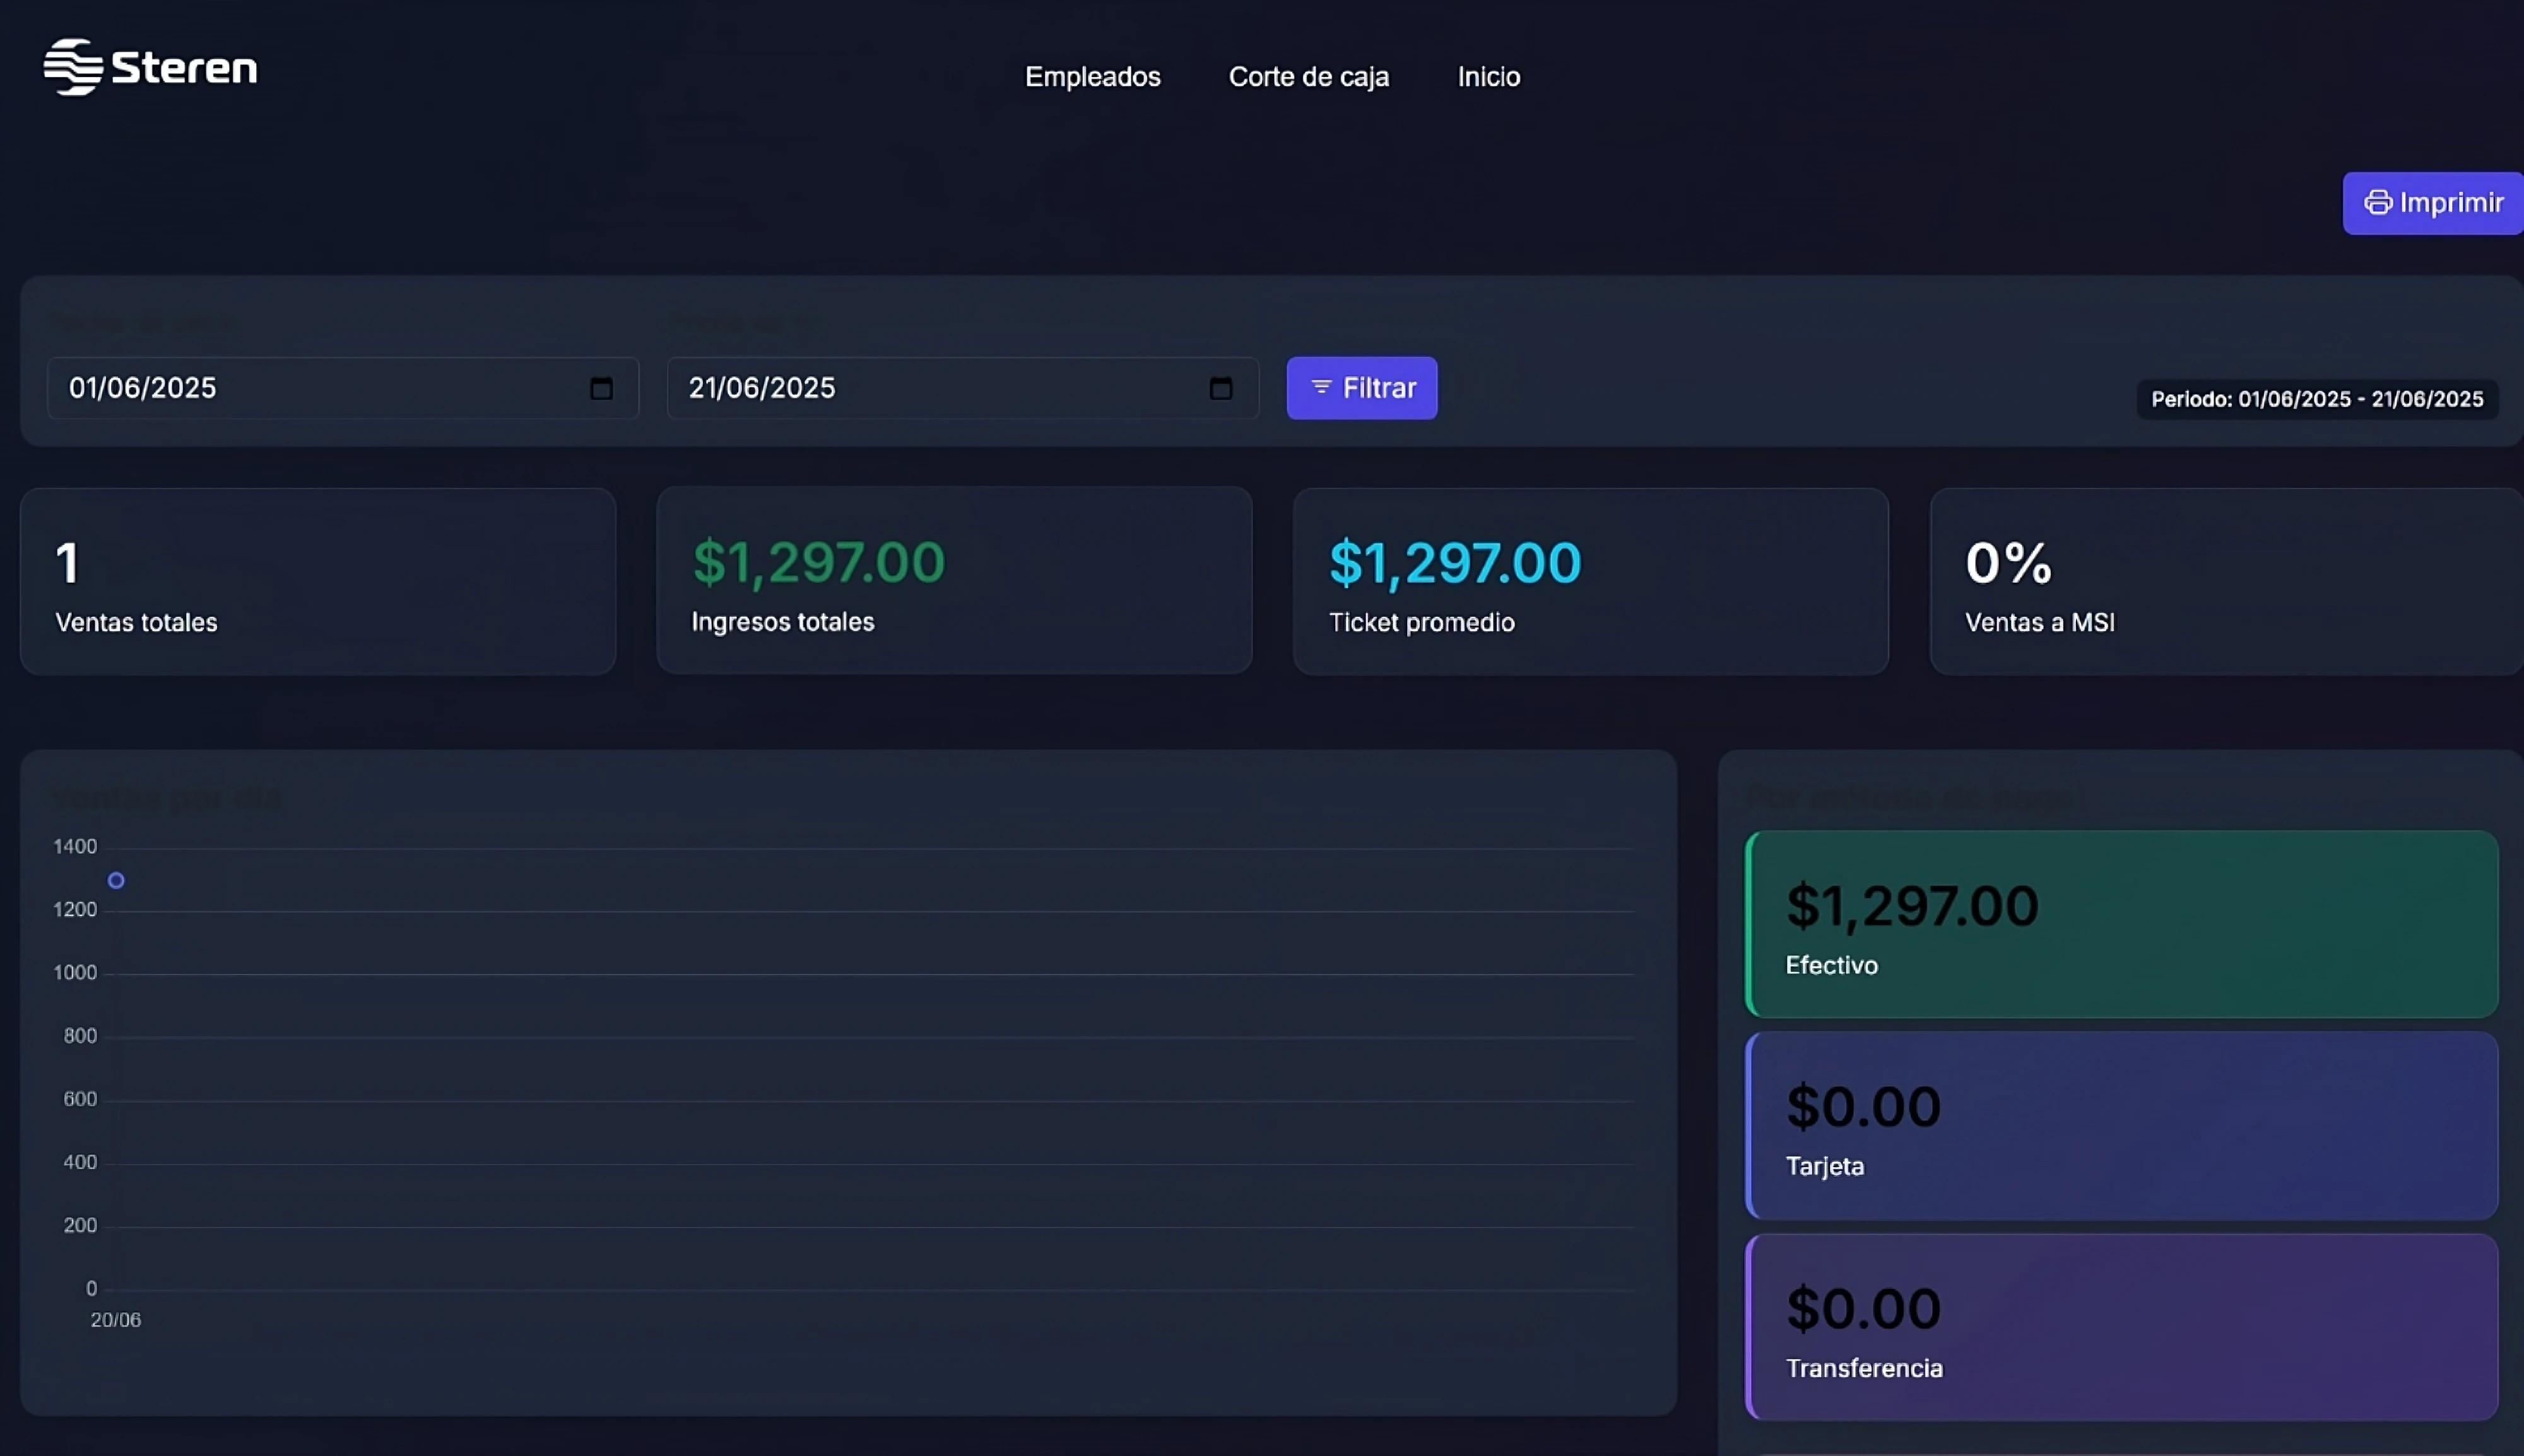The image size is (2524, 1456).
Task: Select the data point on sales chart
Action: tap(116, 881)
